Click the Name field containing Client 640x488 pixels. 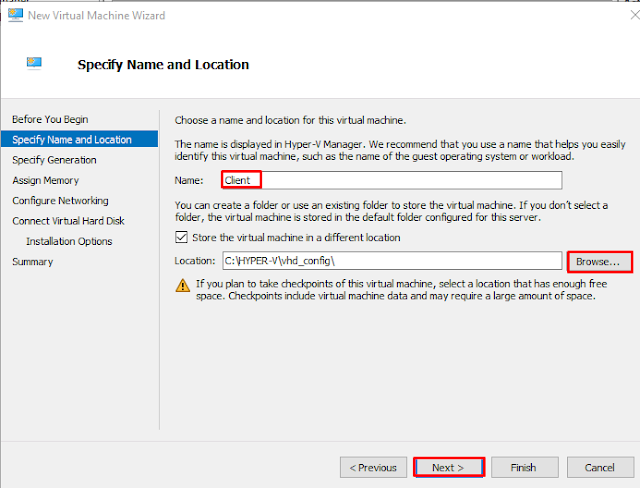pyautogui.click(x=392, y=180)
